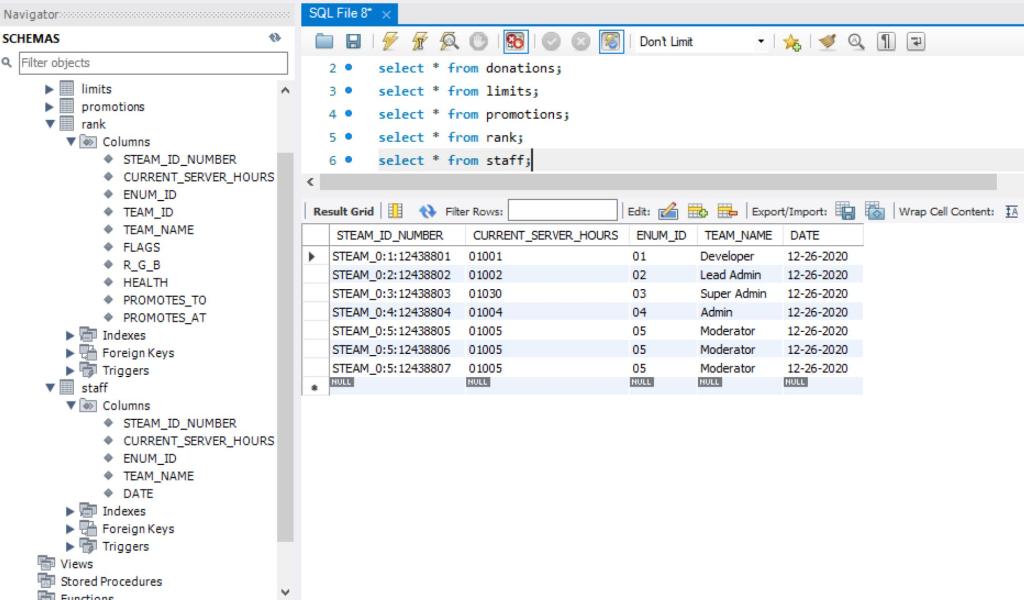Switch to the SQL File 8 tab
This screenshot has height=600, width=1024.
338,14
